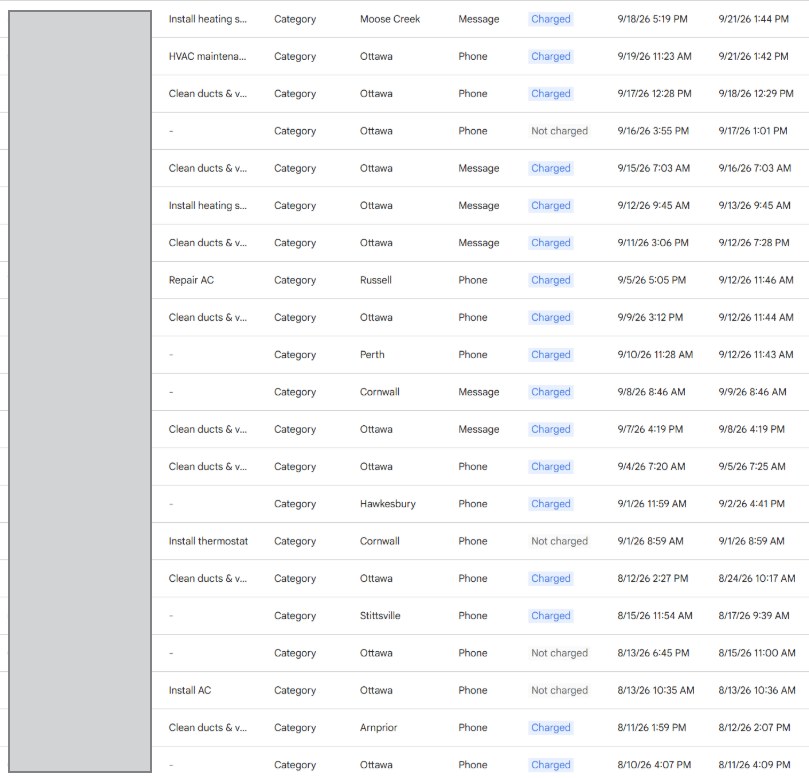Select date 9/12/26 7:28 PM
Screen dimensions: 809x778
(x=754, y=243)
